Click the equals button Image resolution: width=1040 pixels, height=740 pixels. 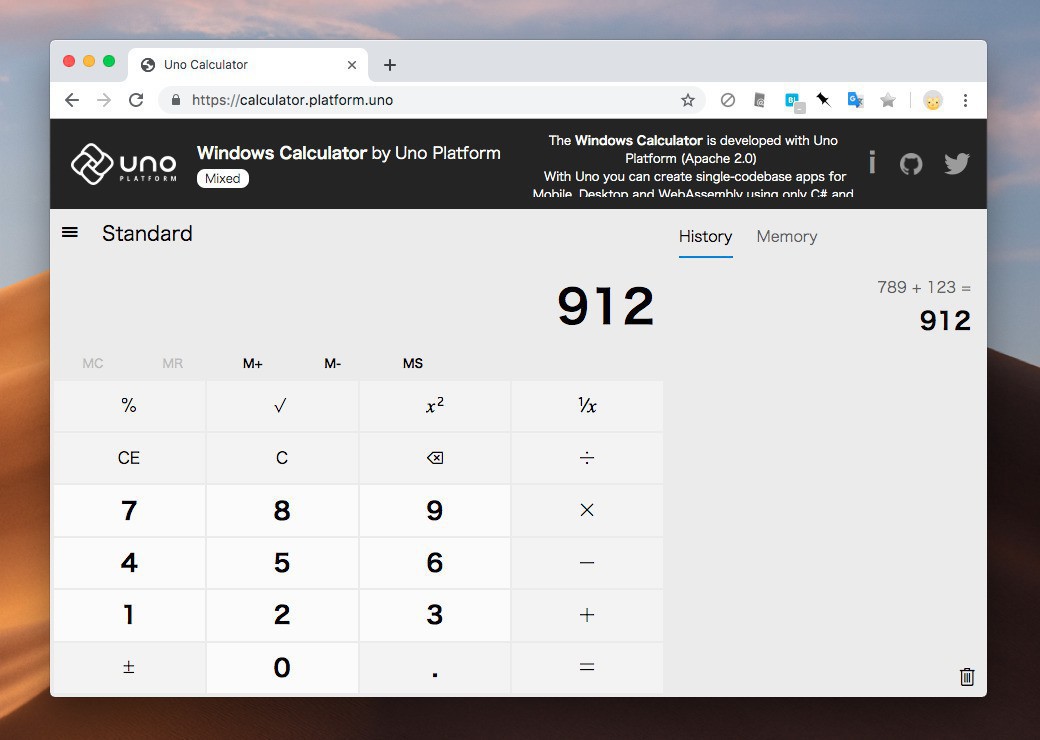point(587,667)
